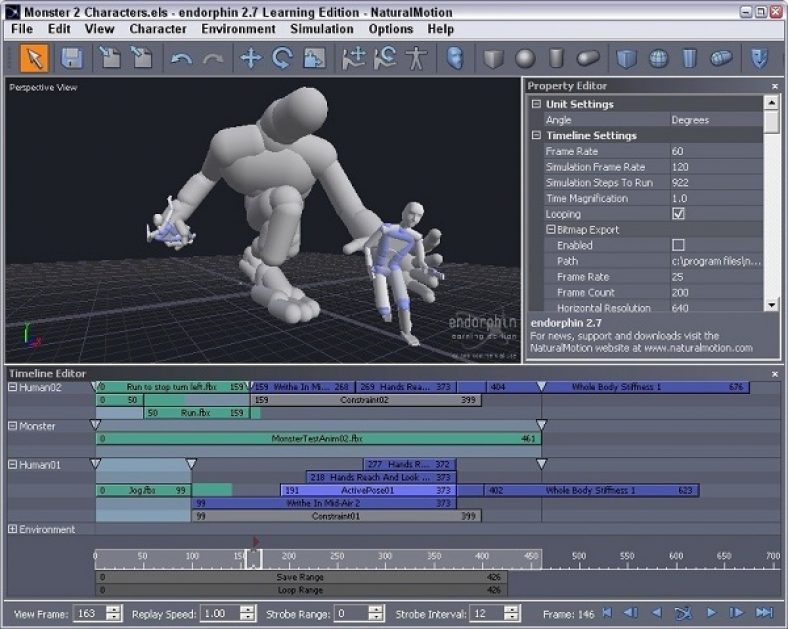Select the arrow selection tool
Image resolution: width=788 pixels, height=629 pixels.
pyautogui.click(x=34, y=58)
